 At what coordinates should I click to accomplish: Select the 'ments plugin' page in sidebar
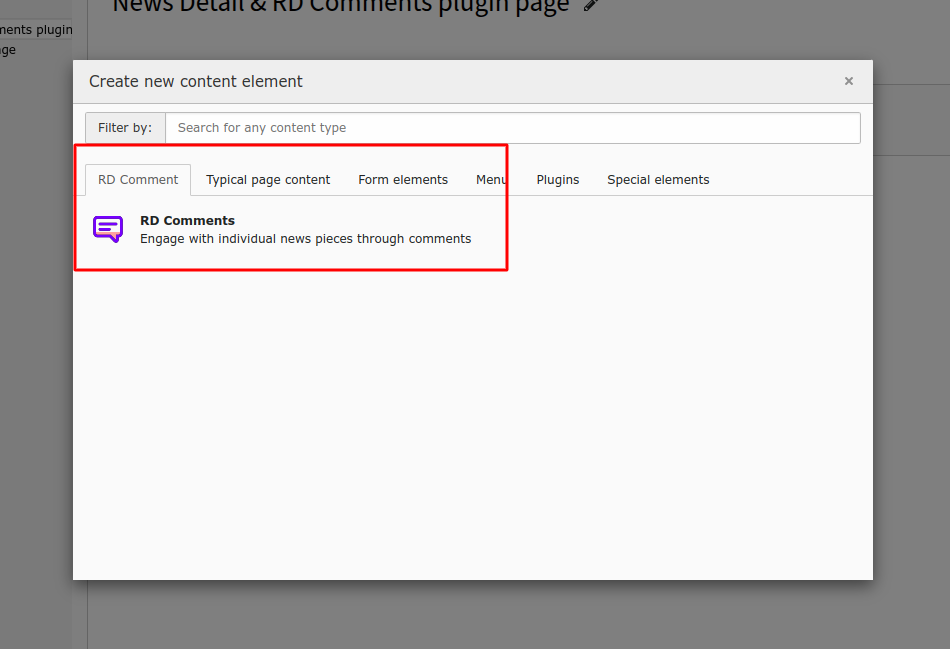click(x=36, y=29)
